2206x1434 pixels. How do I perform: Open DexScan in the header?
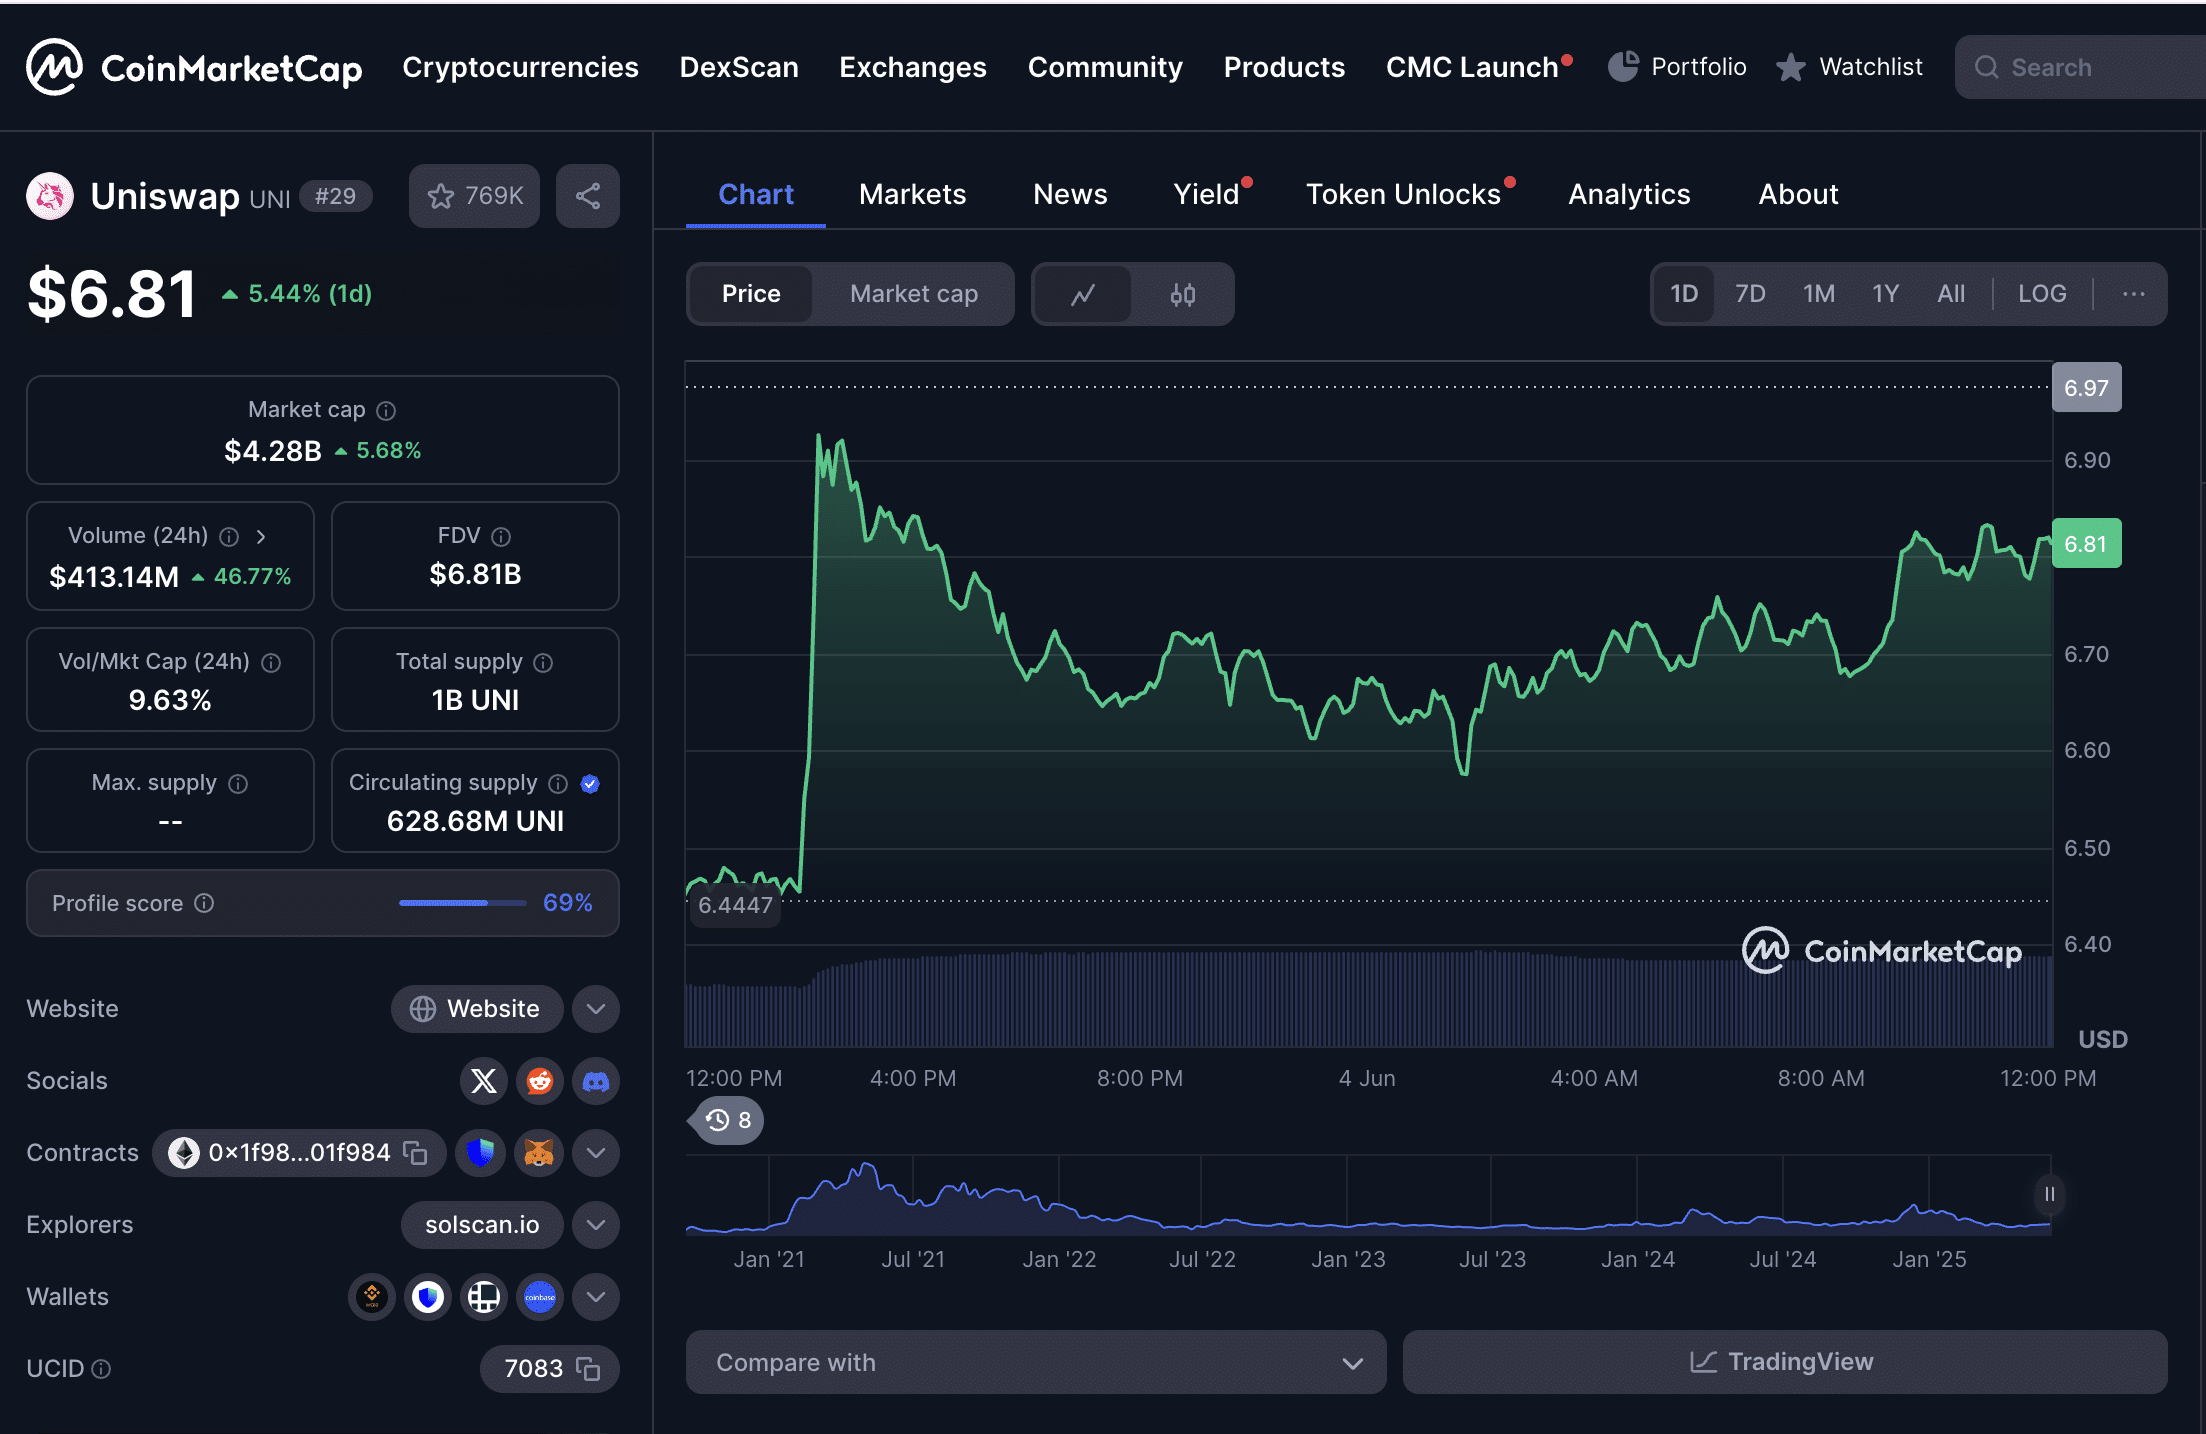[x=739, y=67]
